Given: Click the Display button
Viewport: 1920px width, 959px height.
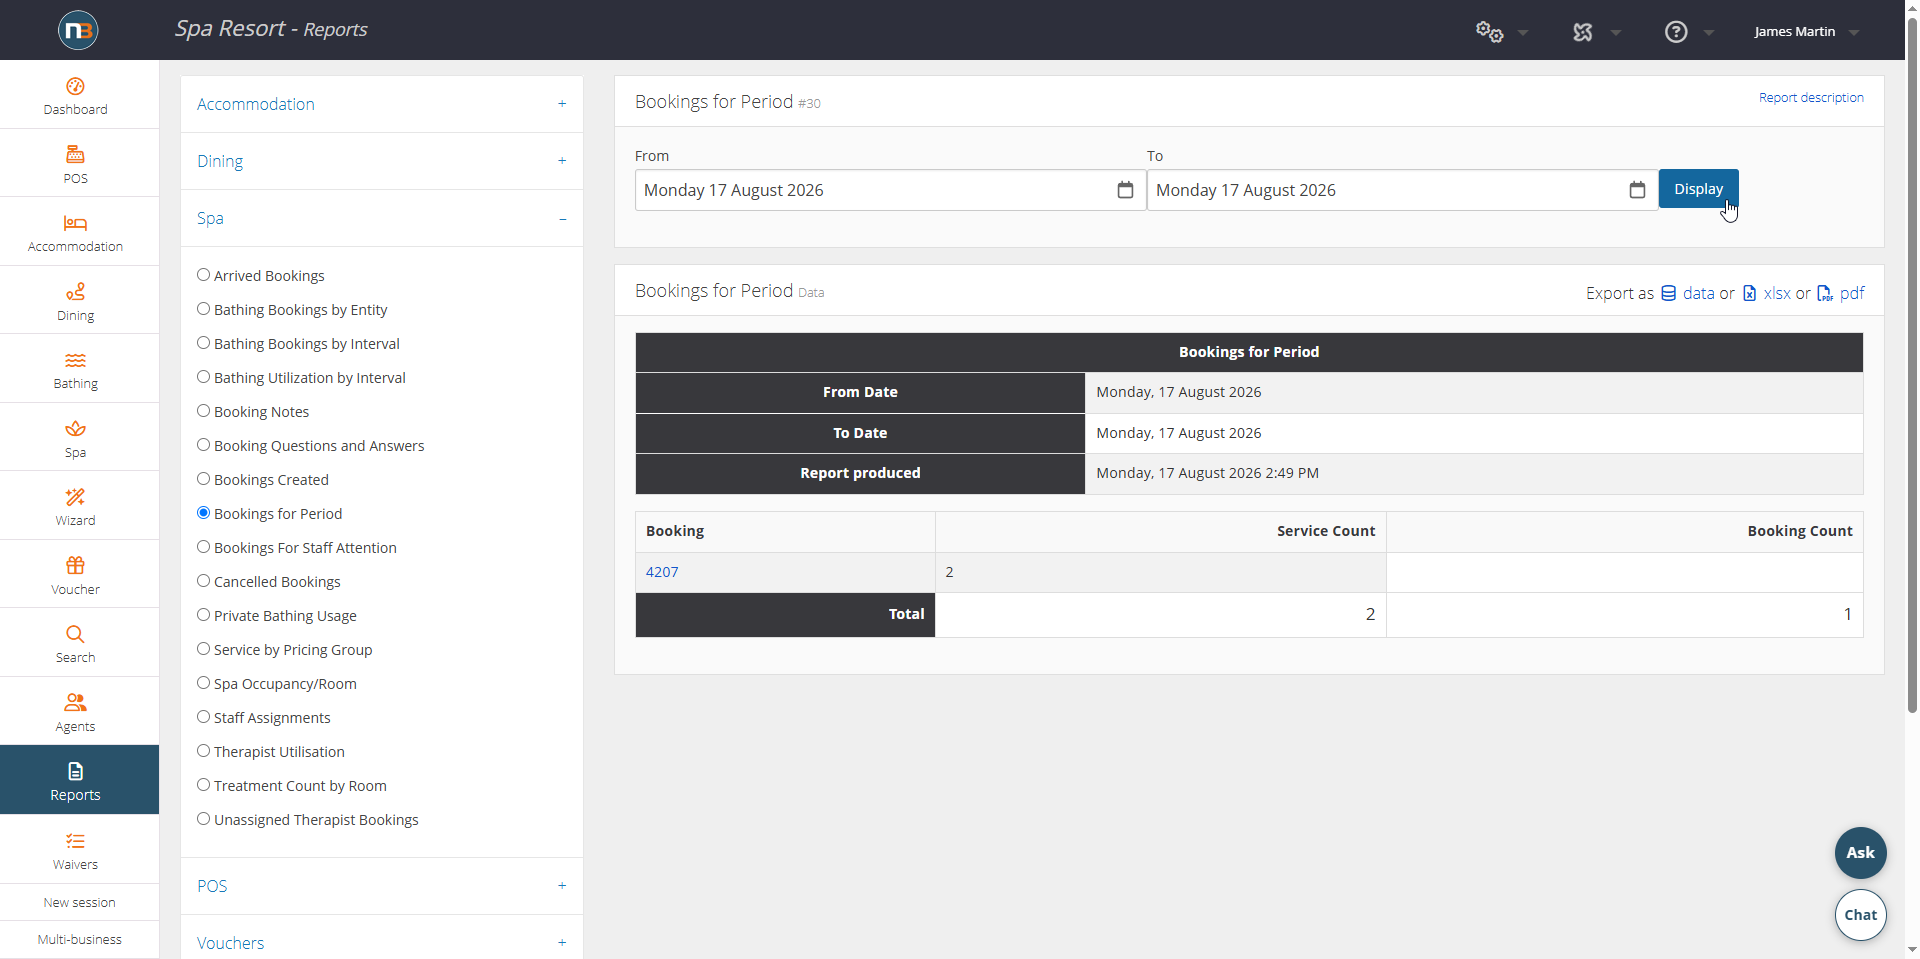Looking at the screenshot, I should coord(1698,189).
